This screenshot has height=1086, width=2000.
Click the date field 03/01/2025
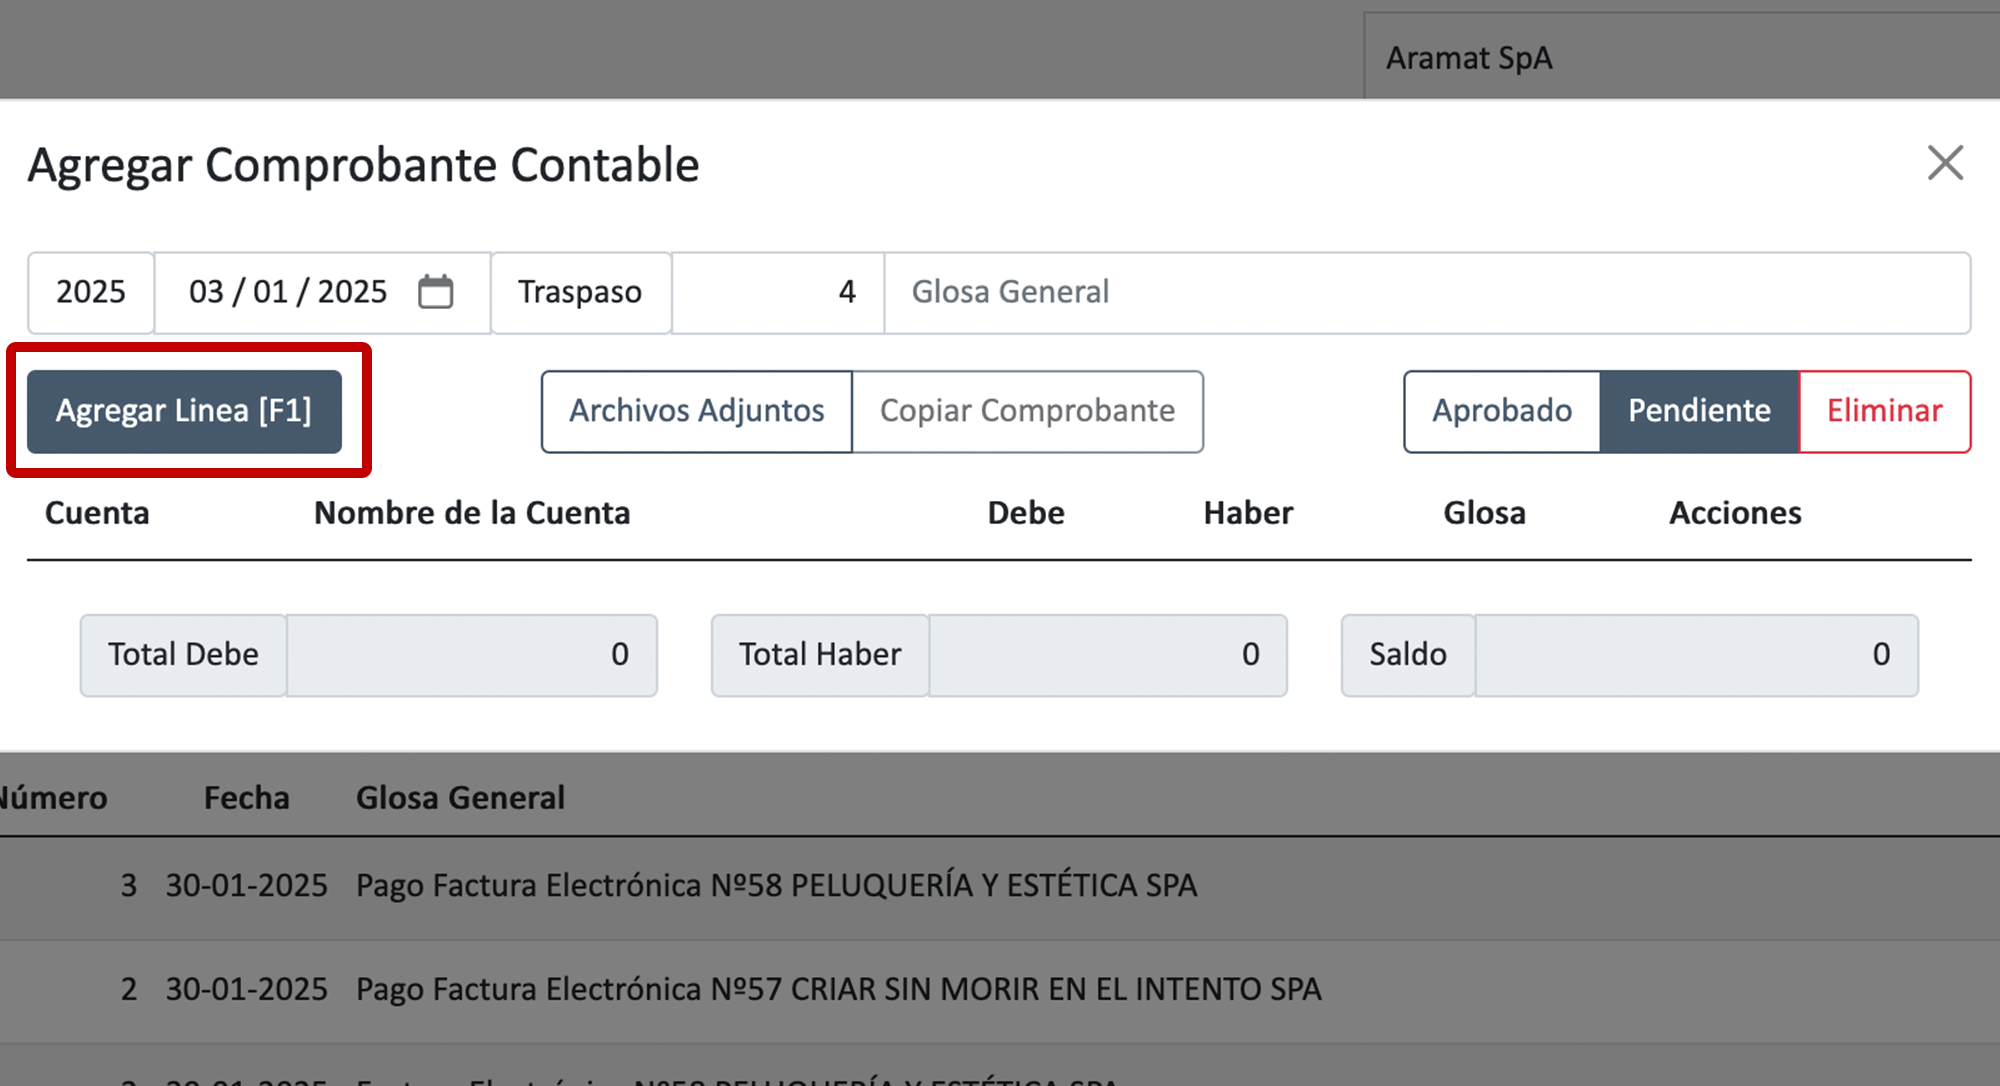click(288, 292)
